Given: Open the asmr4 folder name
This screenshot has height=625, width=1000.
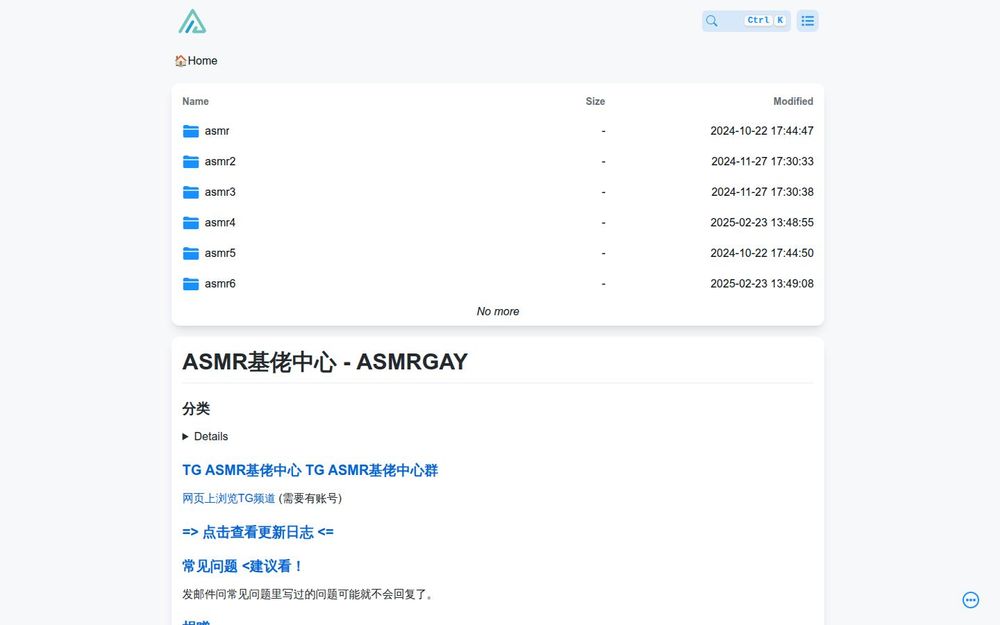Looking at the screenshot, I should 220,223.
